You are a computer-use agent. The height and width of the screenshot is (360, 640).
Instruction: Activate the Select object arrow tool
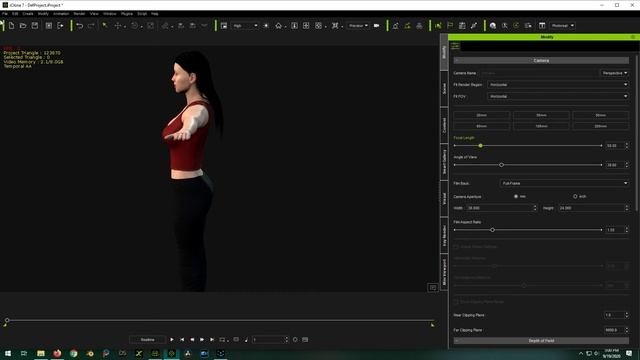pyautogui.click(x=105, y=26)
